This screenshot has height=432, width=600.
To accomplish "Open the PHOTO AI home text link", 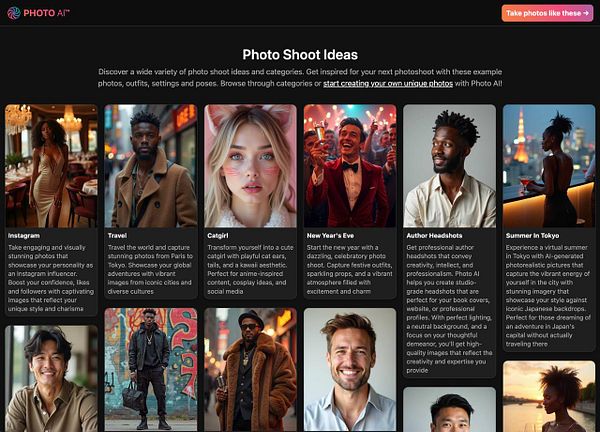I will coord(46,13).
